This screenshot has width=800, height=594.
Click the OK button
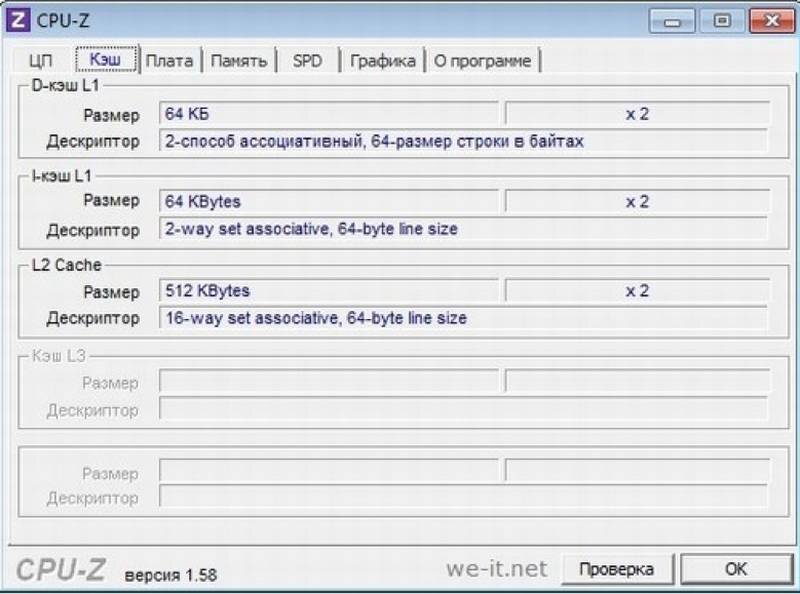click(736, 569)
